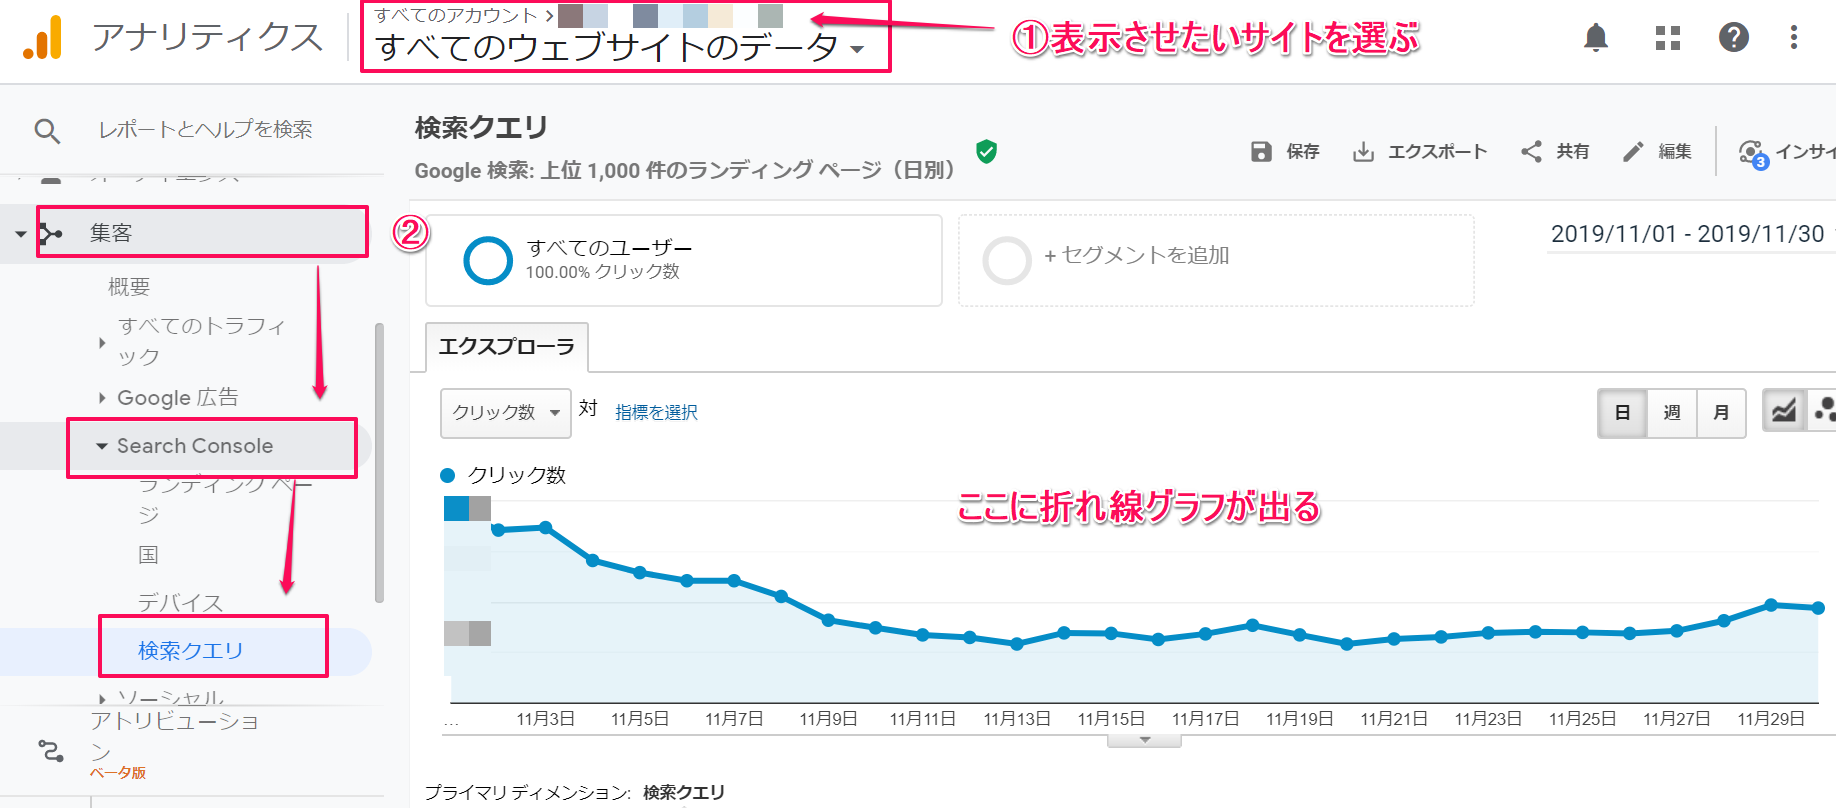
Task: Switch graph to 週 weekly view
Action: pos(1671,412)
